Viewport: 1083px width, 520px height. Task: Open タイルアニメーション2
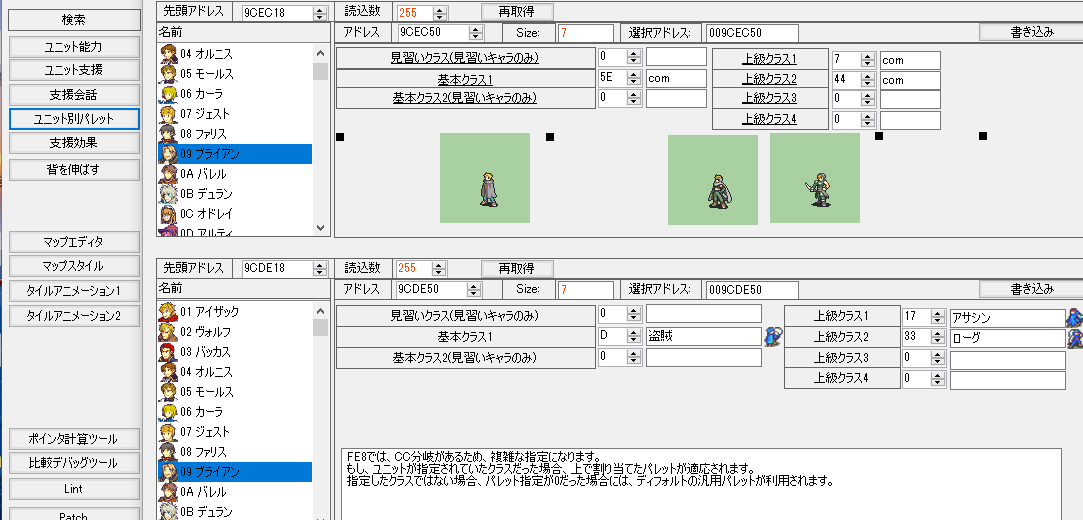point(73,316)
